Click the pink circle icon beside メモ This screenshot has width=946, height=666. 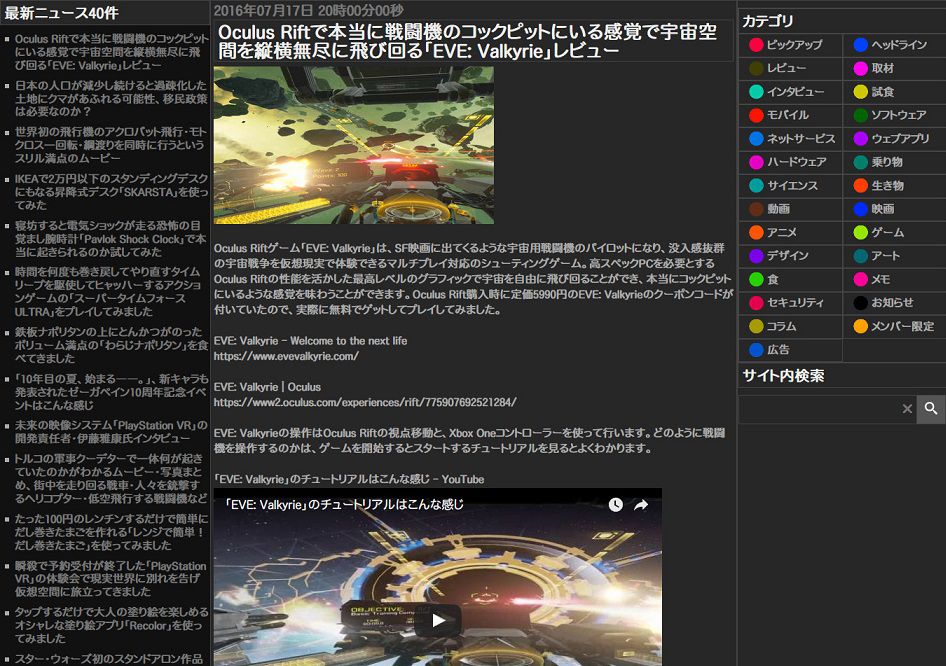pos(861,279)
